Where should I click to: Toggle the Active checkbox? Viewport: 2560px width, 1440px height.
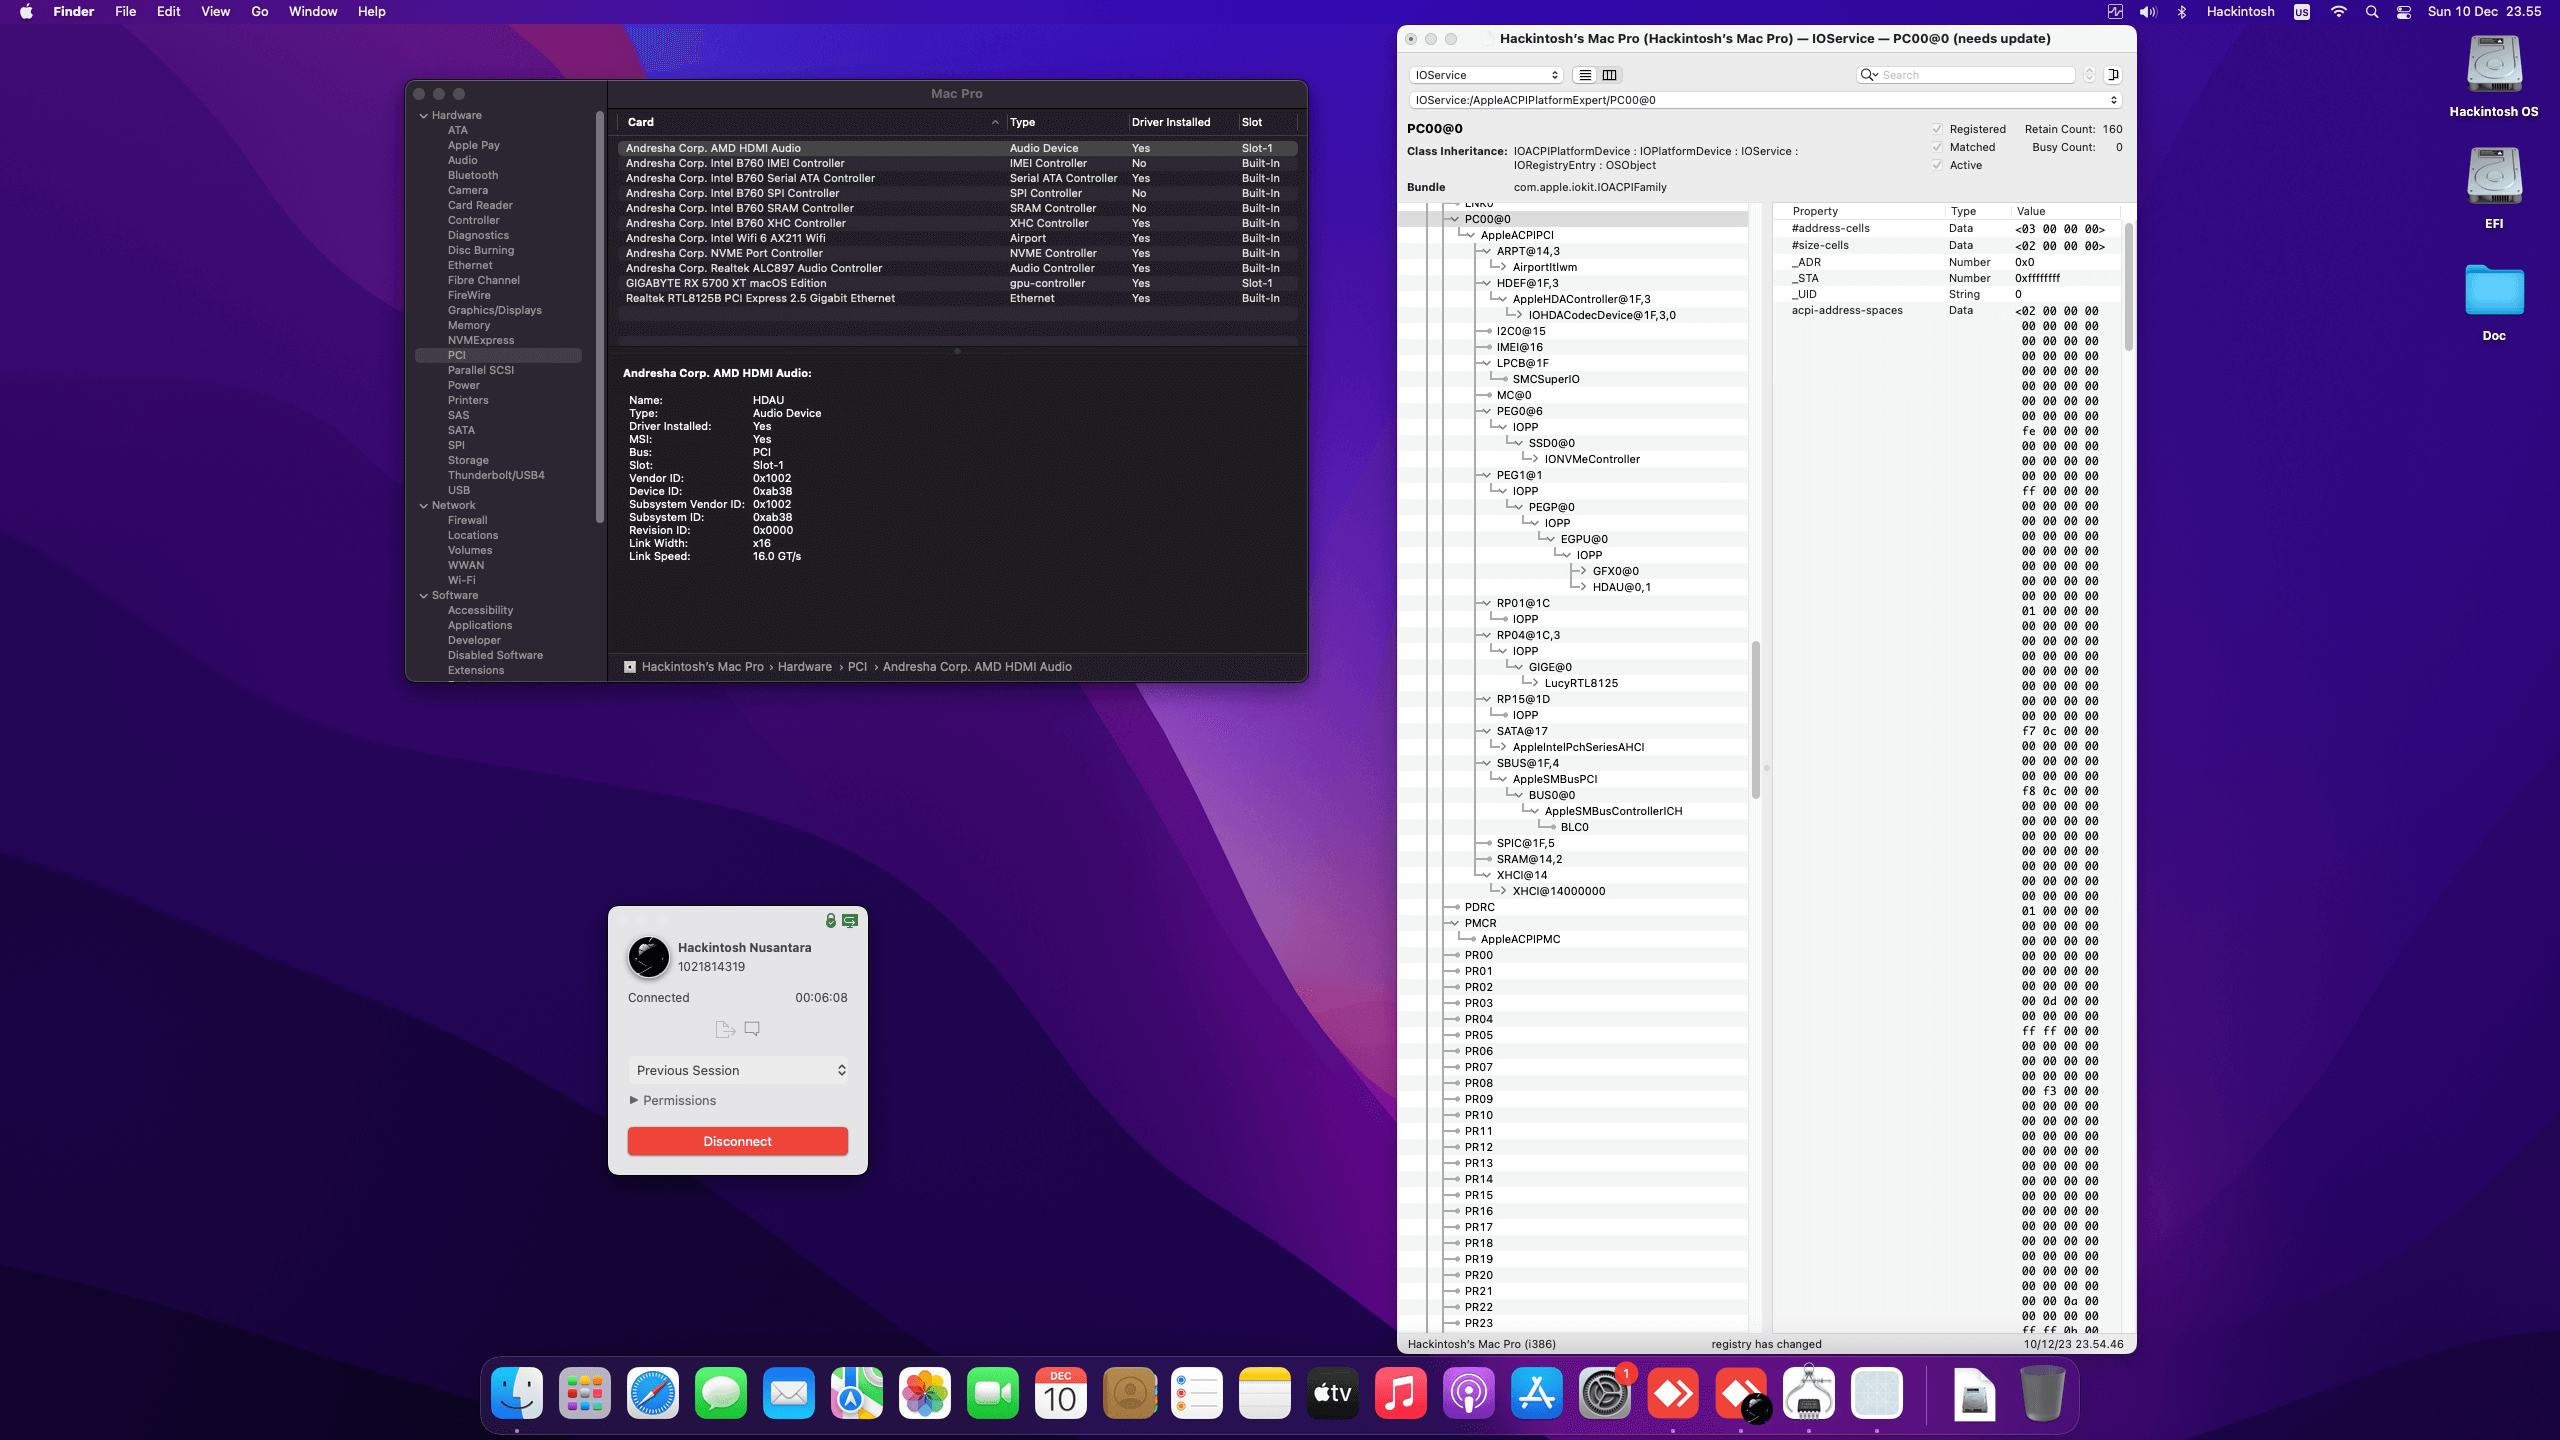[1937, 165]
